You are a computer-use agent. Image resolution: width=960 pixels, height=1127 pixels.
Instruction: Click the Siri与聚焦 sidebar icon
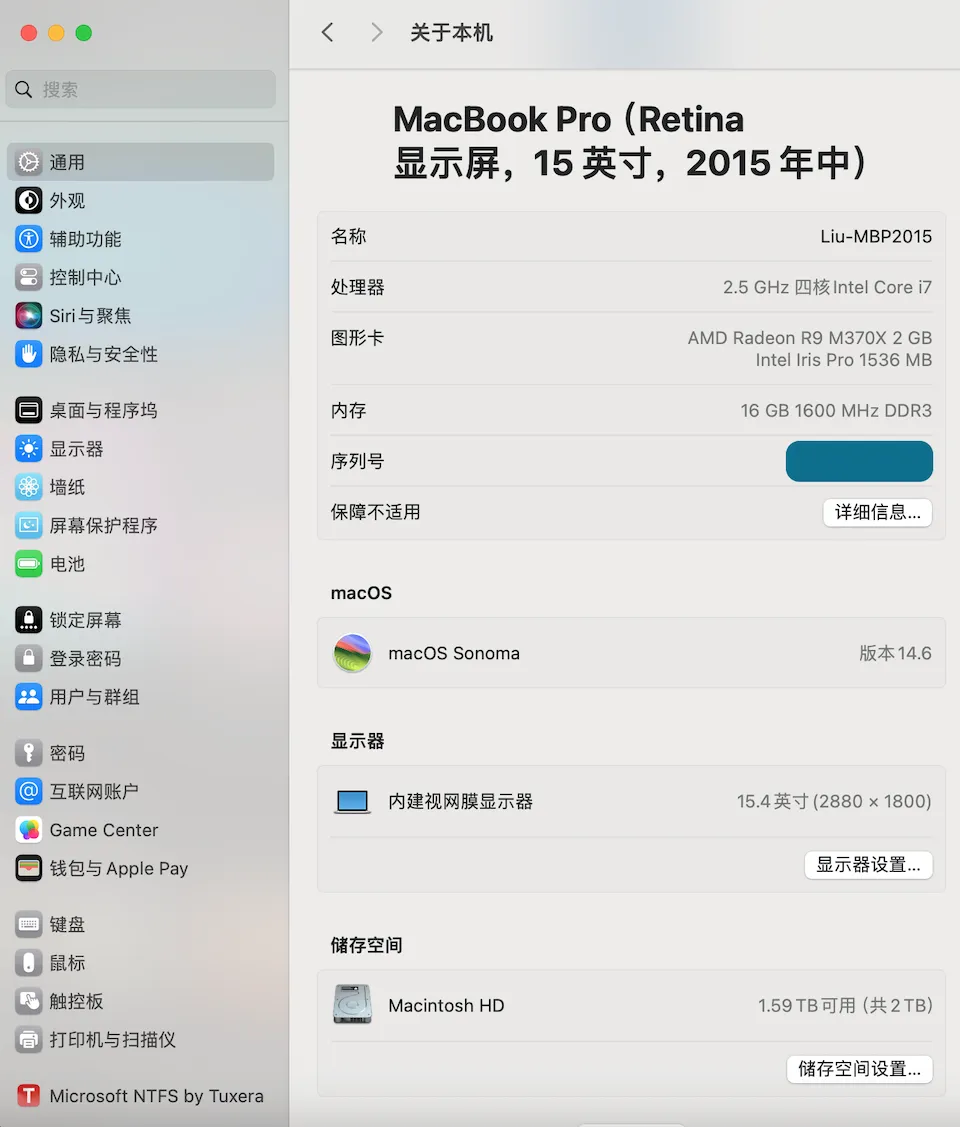point(27,315)
